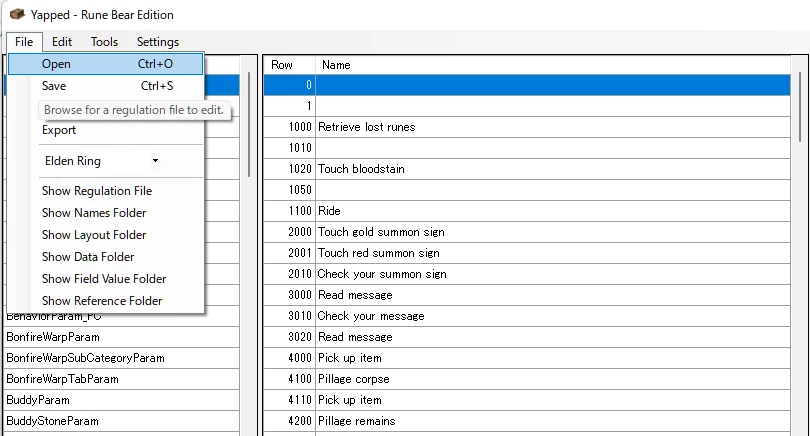Click Show Data Folder
Image resolution: width=810 pixels, height=436 pixels.
point(88,257)
